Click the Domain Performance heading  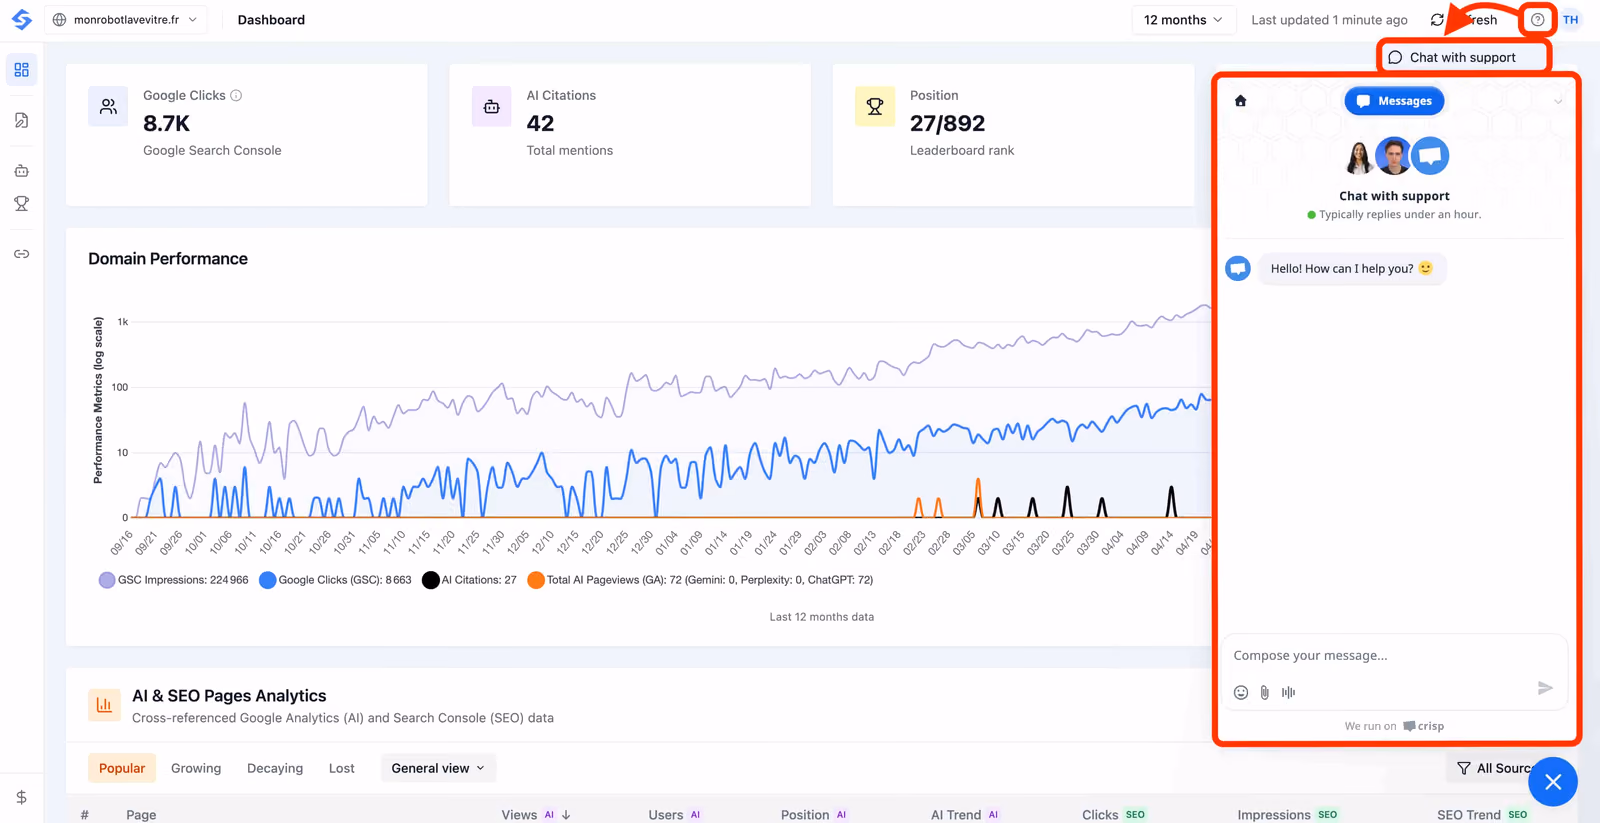coord(168,259)
